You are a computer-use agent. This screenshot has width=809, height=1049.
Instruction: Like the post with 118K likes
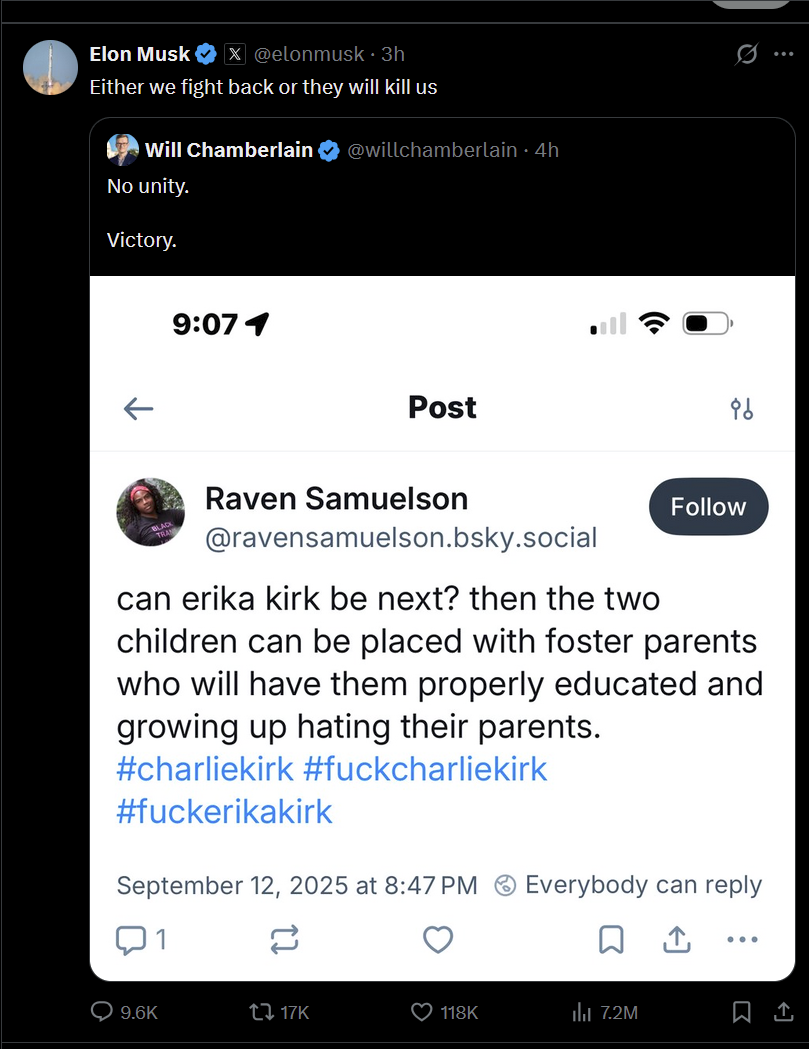point(422,1012)
